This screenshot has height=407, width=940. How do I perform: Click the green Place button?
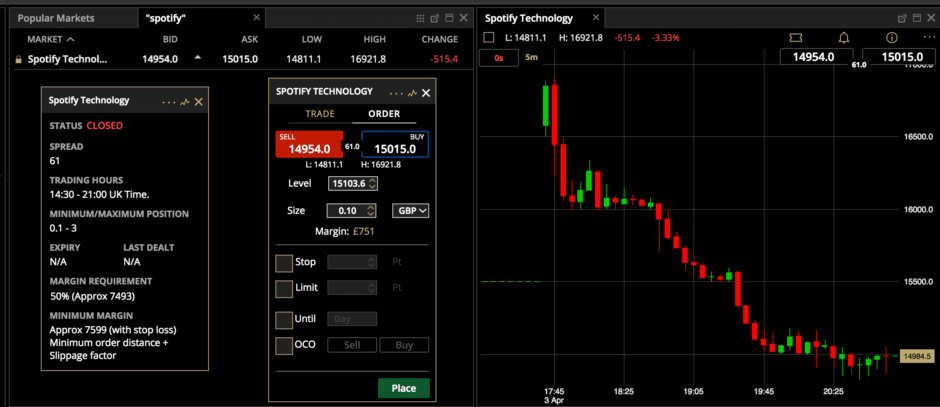pyautogui.click(x=404, y=388)
